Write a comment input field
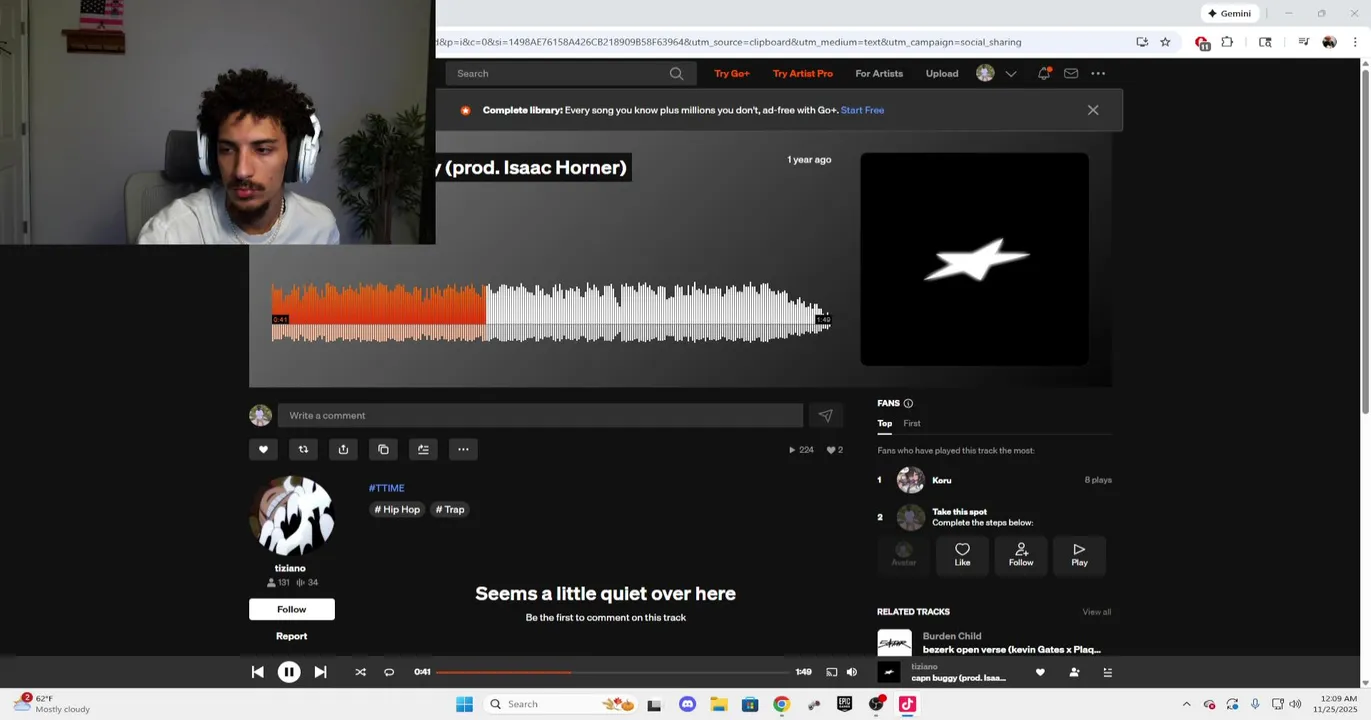Viewport: 1371px width, 720px height. (x=540, y=415)
